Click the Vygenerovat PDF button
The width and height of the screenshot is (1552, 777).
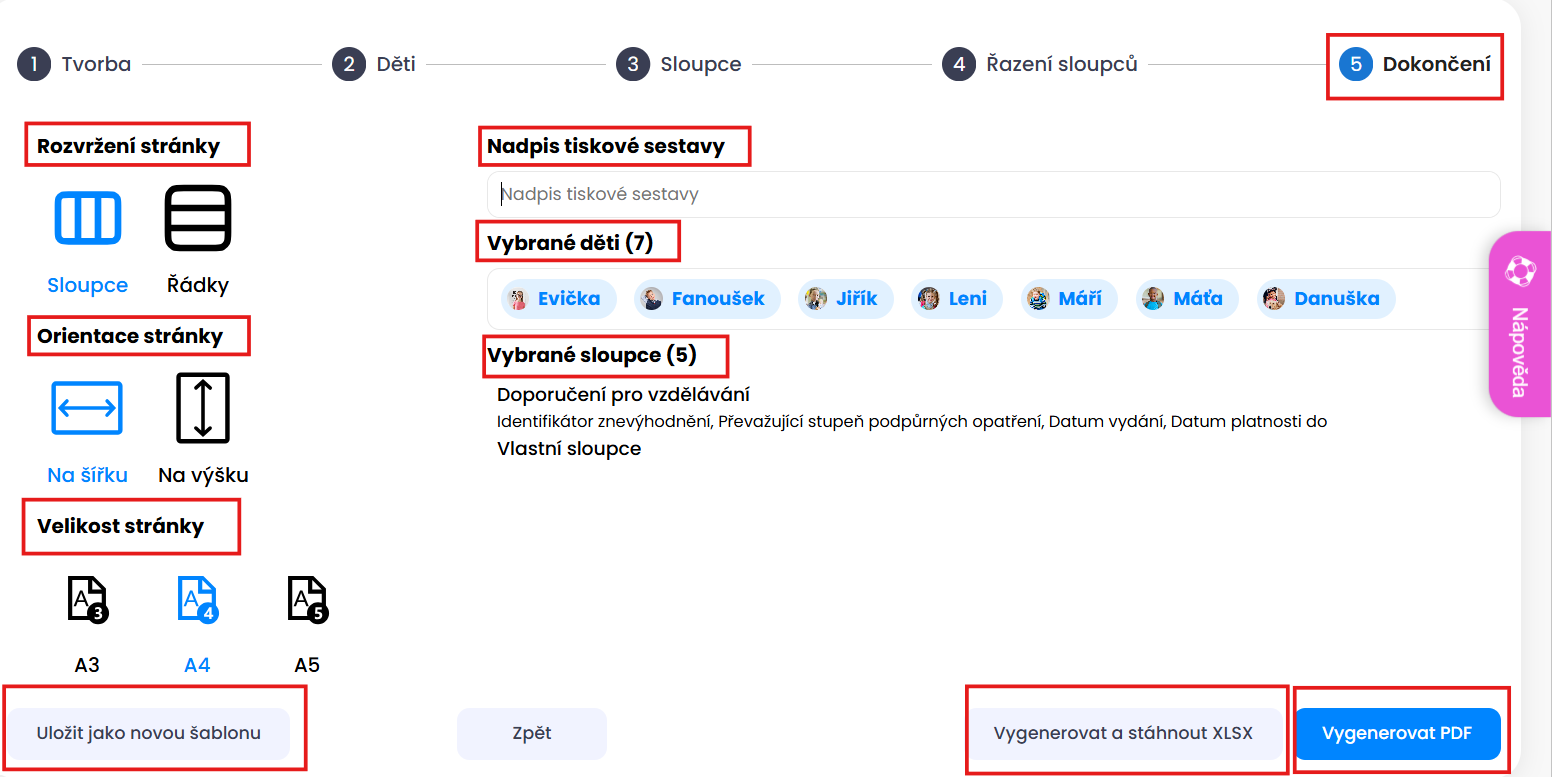pyautogui.click(x=1397, y=733)
